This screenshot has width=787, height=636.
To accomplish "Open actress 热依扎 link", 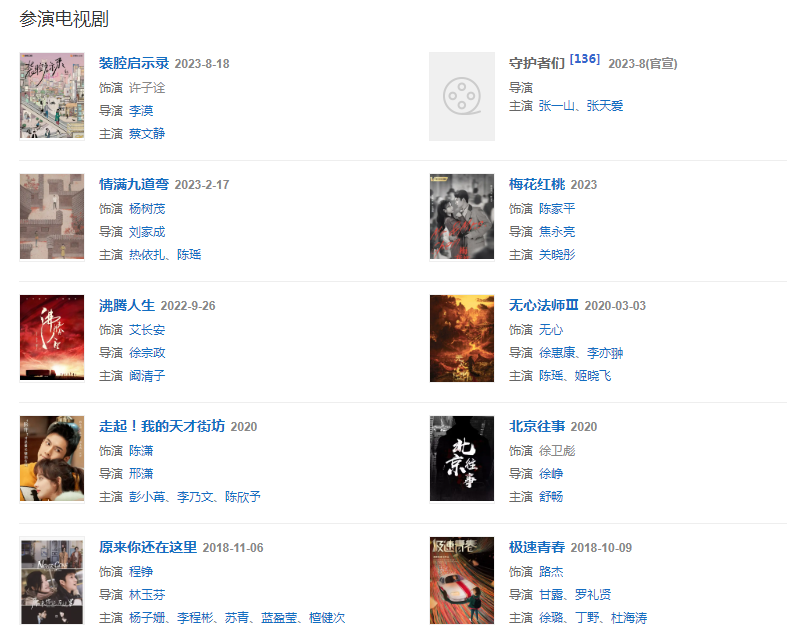I will click(147, 255).
